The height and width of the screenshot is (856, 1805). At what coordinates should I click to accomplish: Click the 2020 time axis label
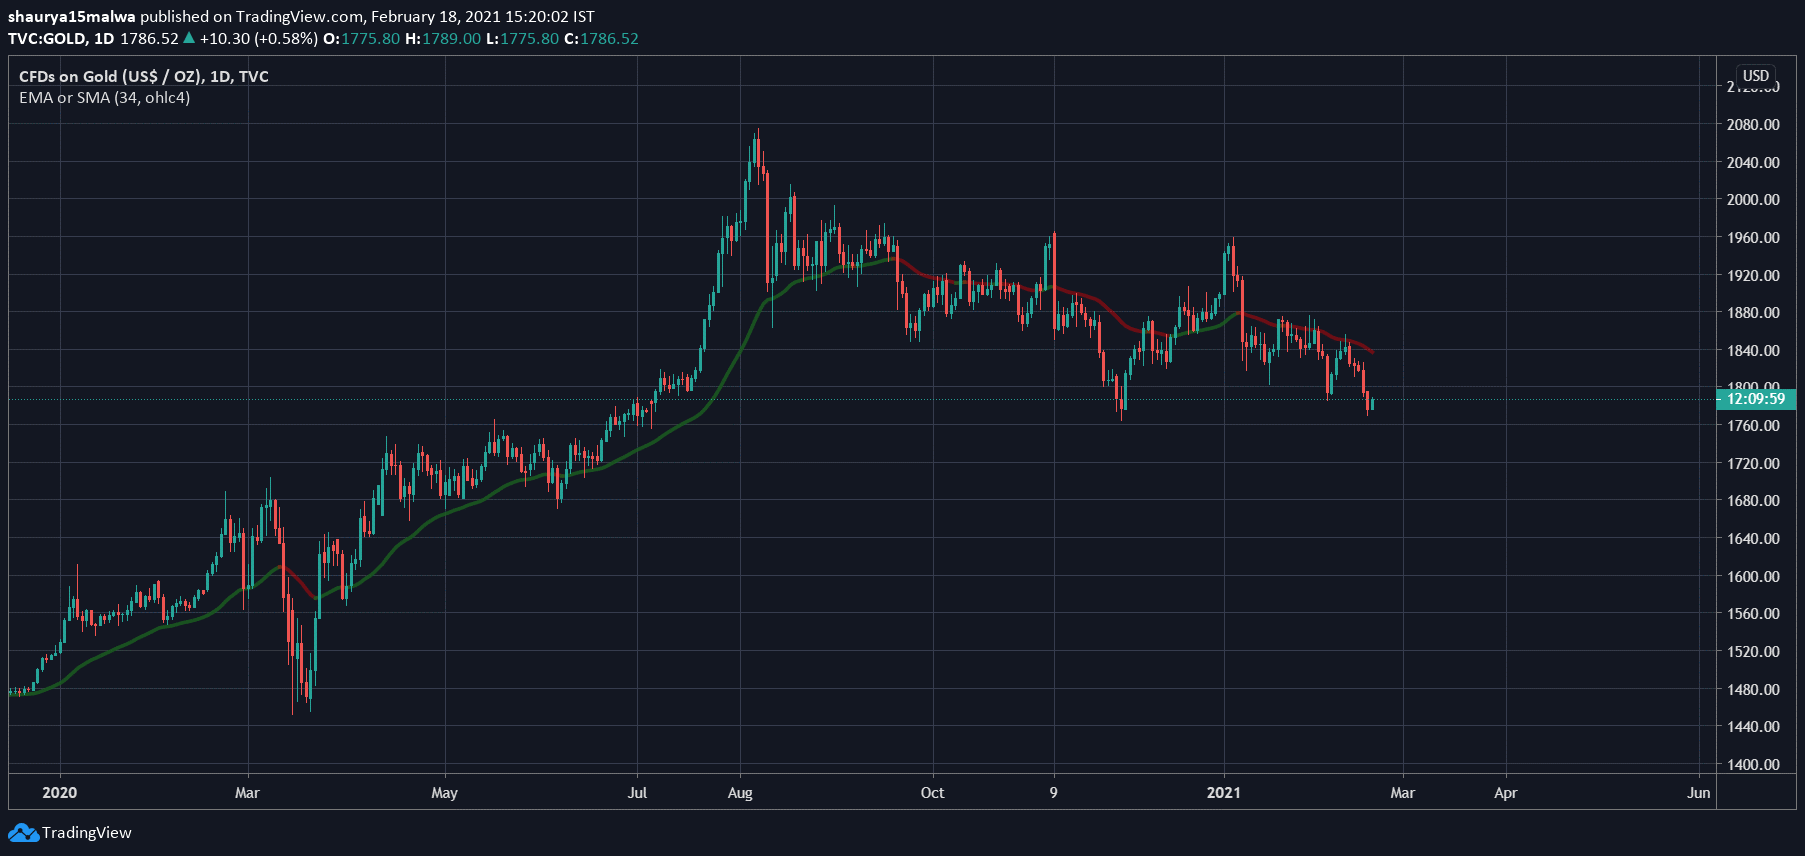[60, 793]
